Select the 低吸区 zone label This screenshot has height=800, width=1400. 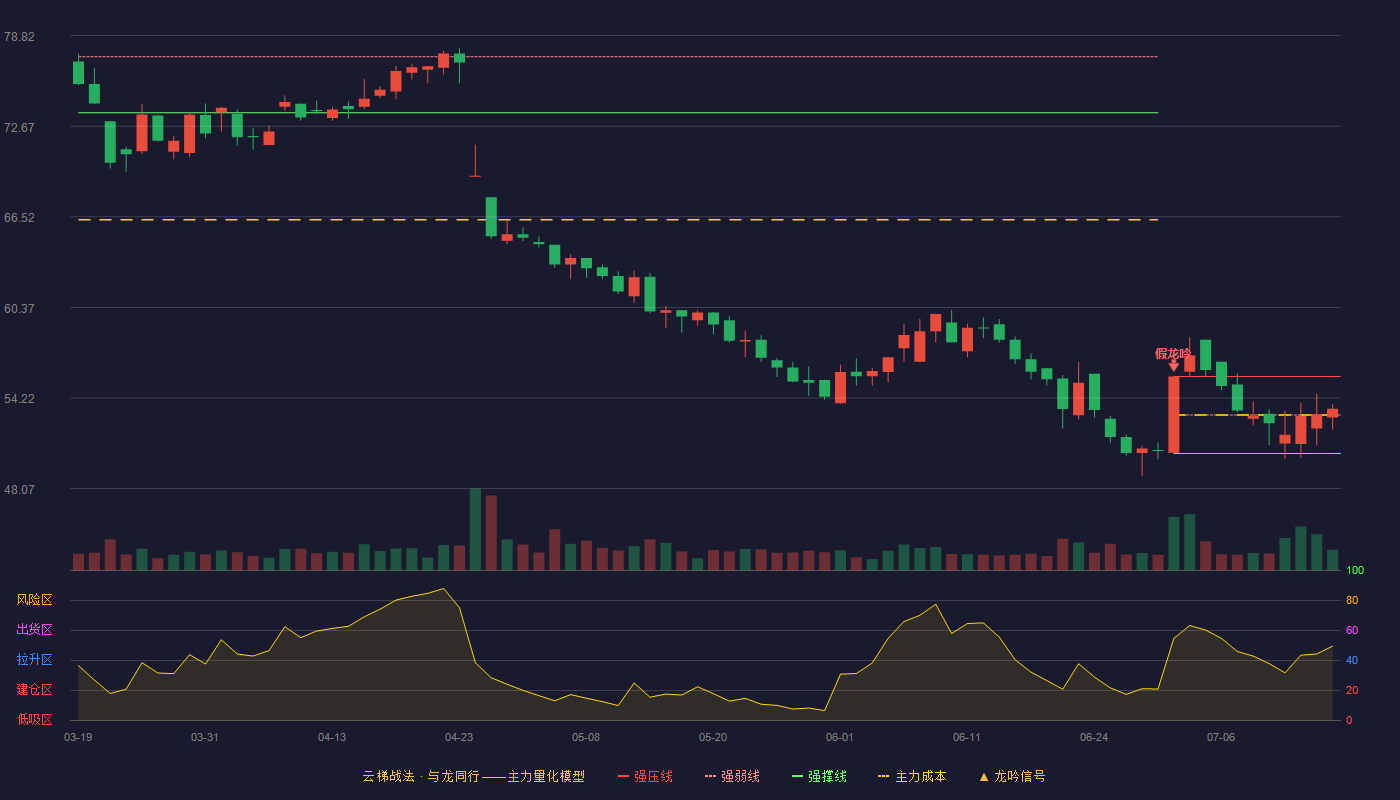(35, 719)
